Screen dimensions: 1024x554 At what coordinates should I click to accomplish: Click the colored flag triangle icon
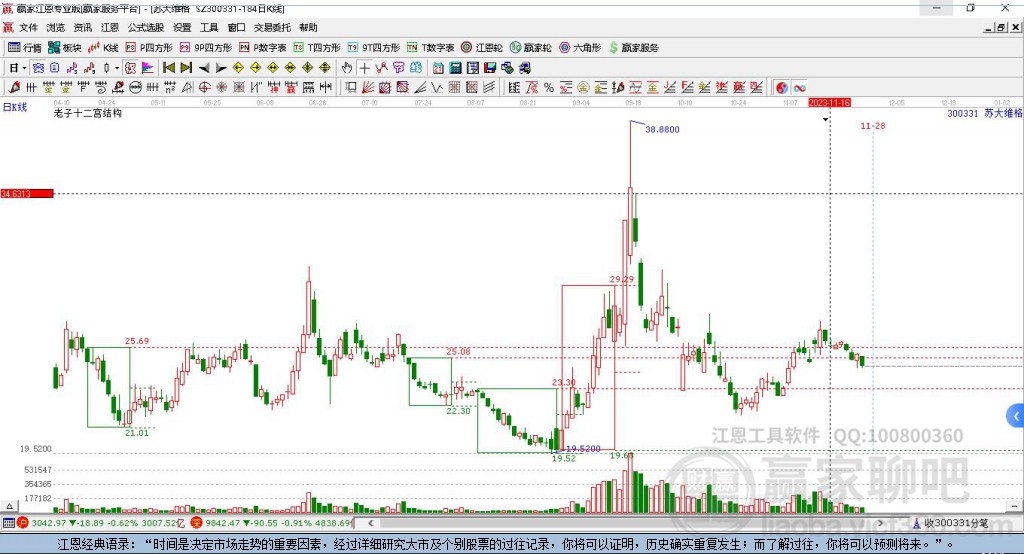tap(148, 68)
